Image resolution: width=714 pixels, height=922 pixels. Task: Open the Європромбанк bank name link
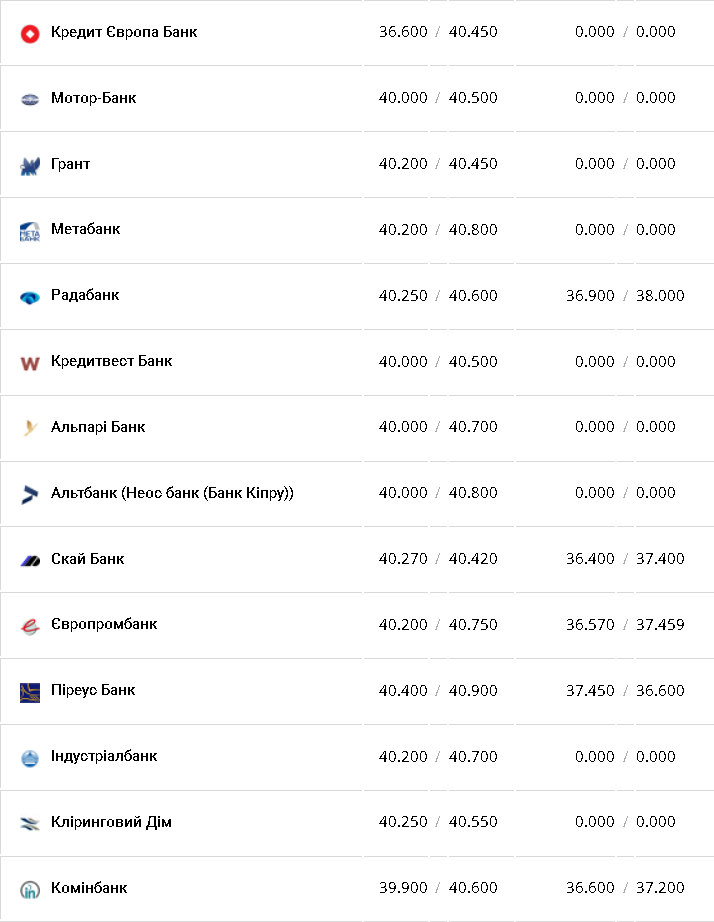(104, 625)
